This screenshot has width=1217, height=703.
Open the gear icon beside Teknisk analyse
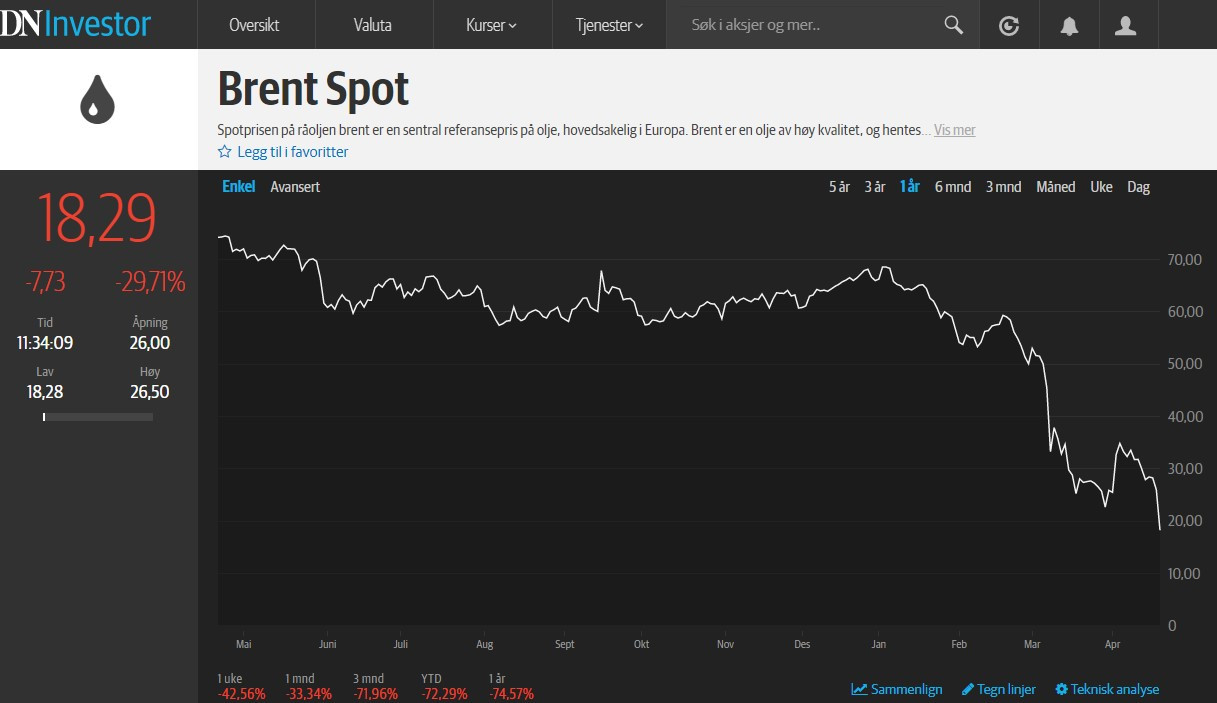pyautogui.click(x=1060, y=689)
